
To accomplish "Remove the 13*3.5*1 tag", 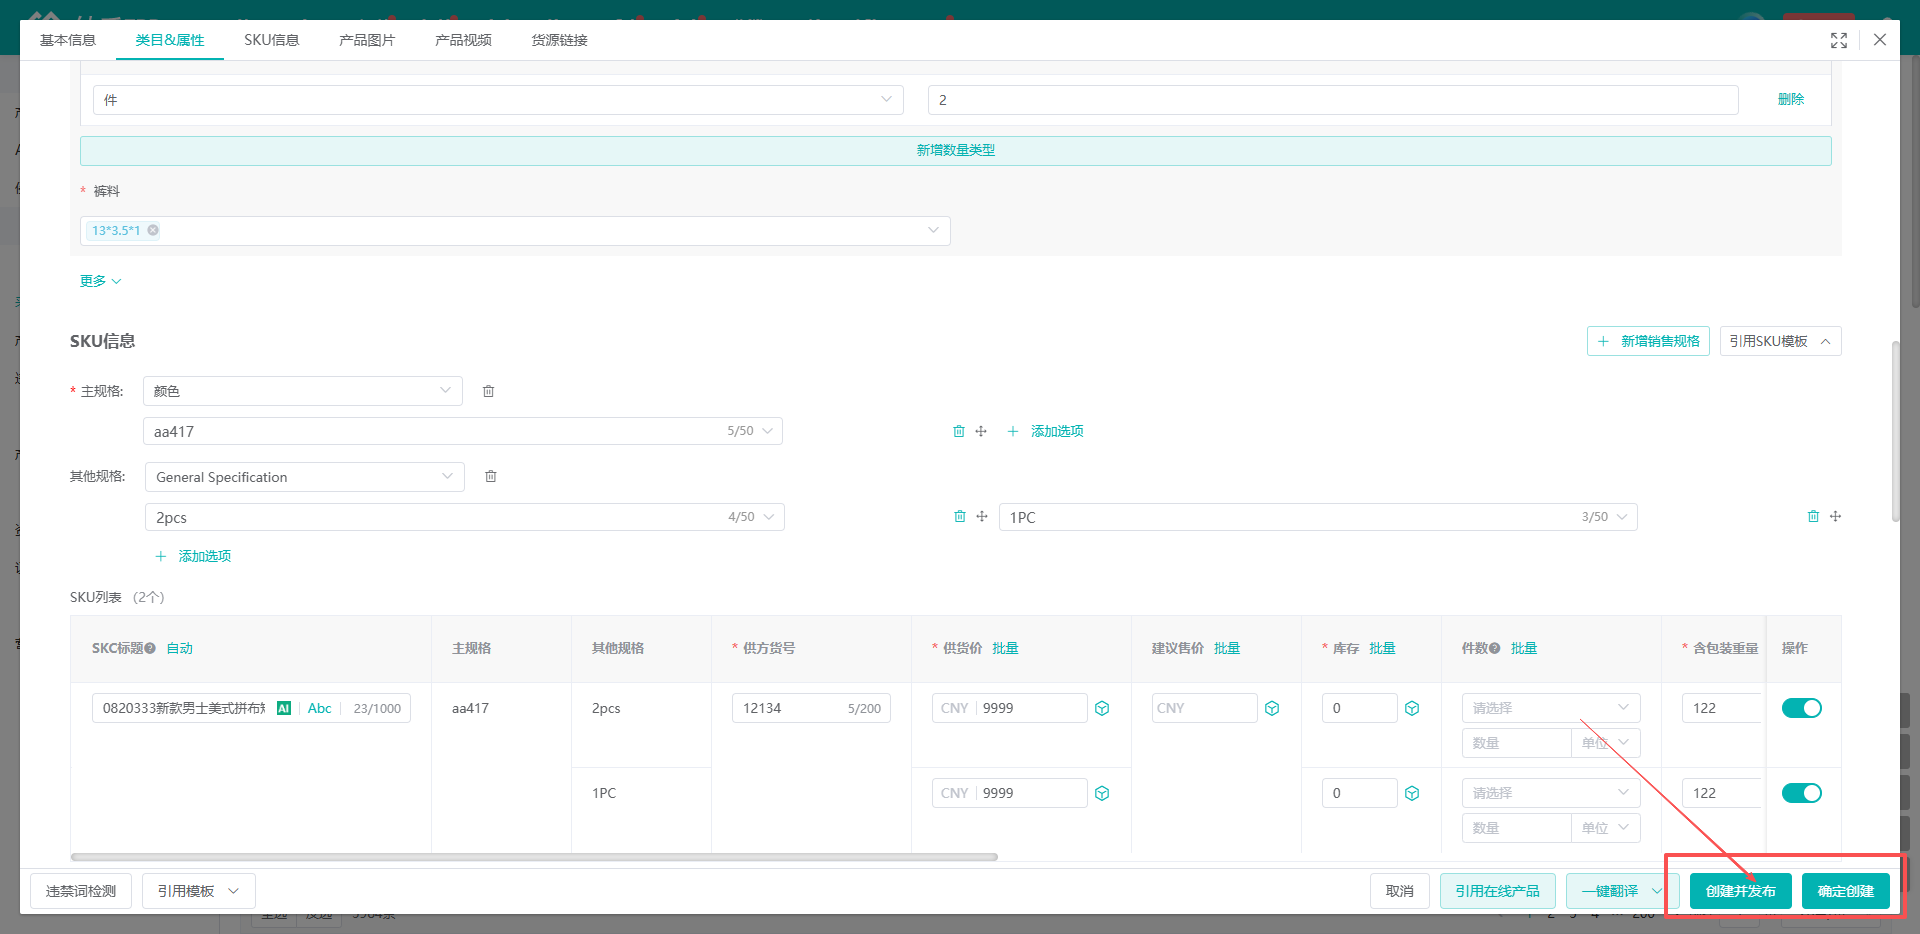I will 153,230.
